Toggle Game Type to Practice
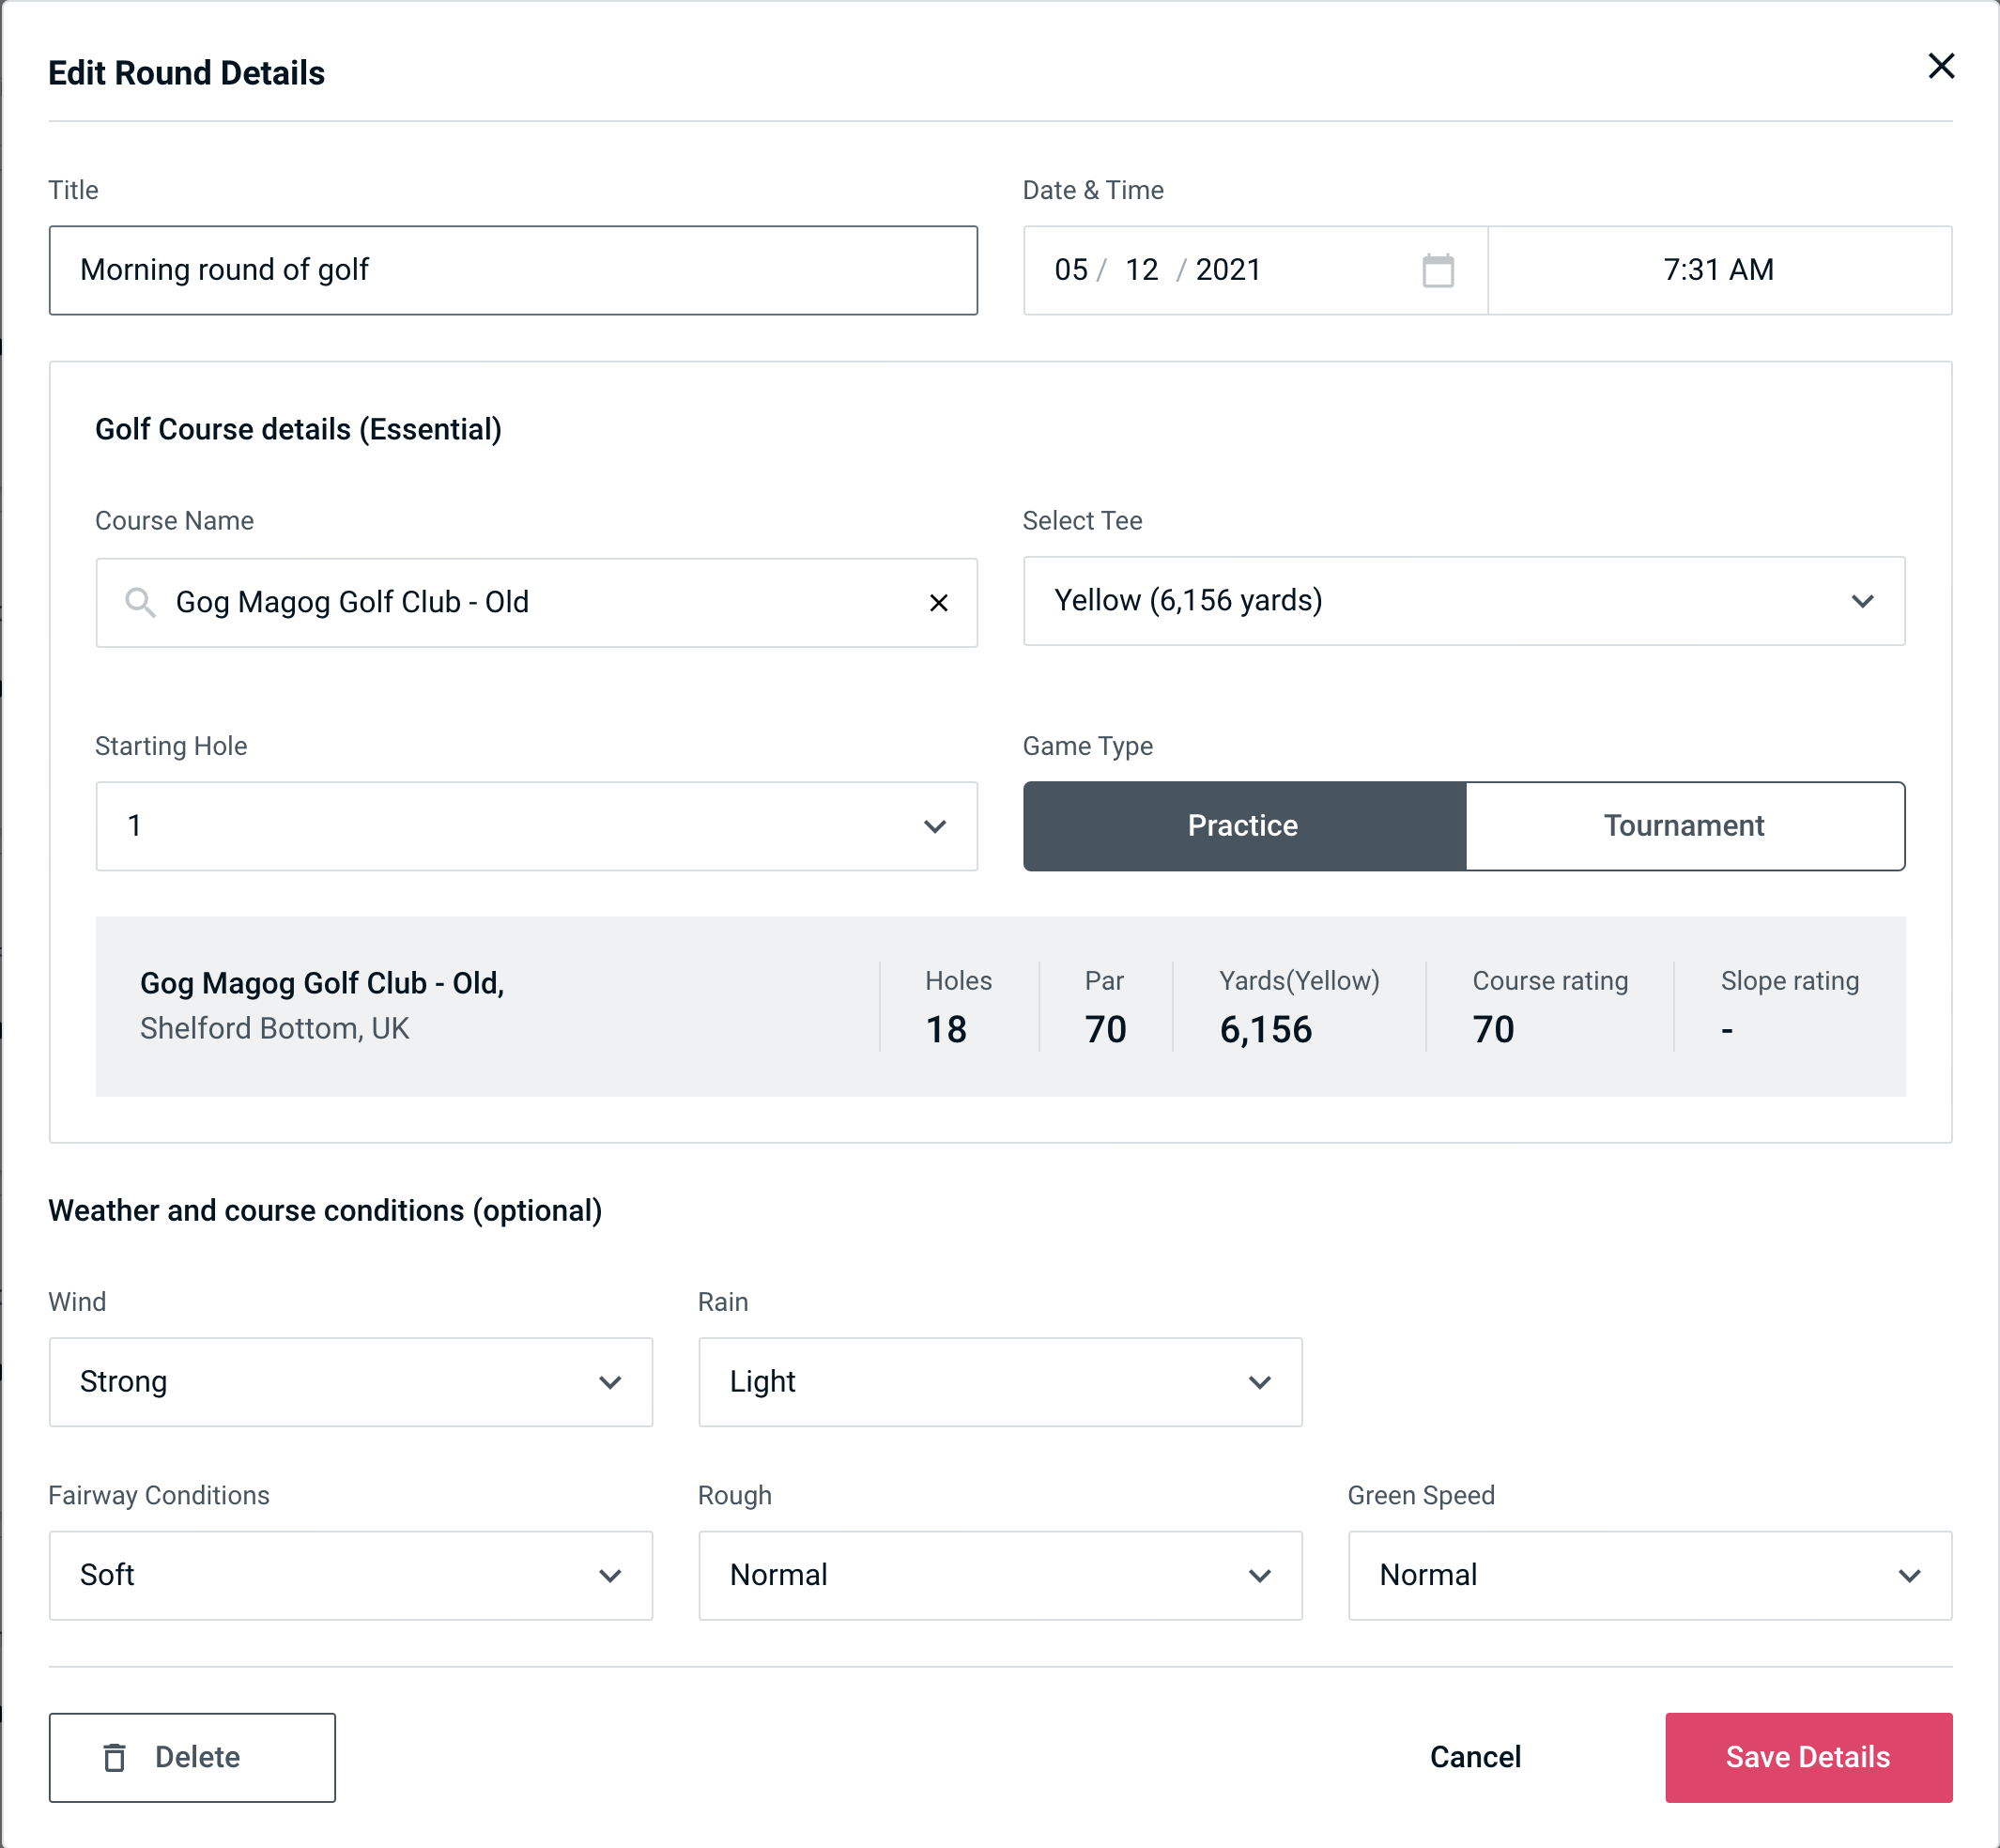 point(1242,825)
